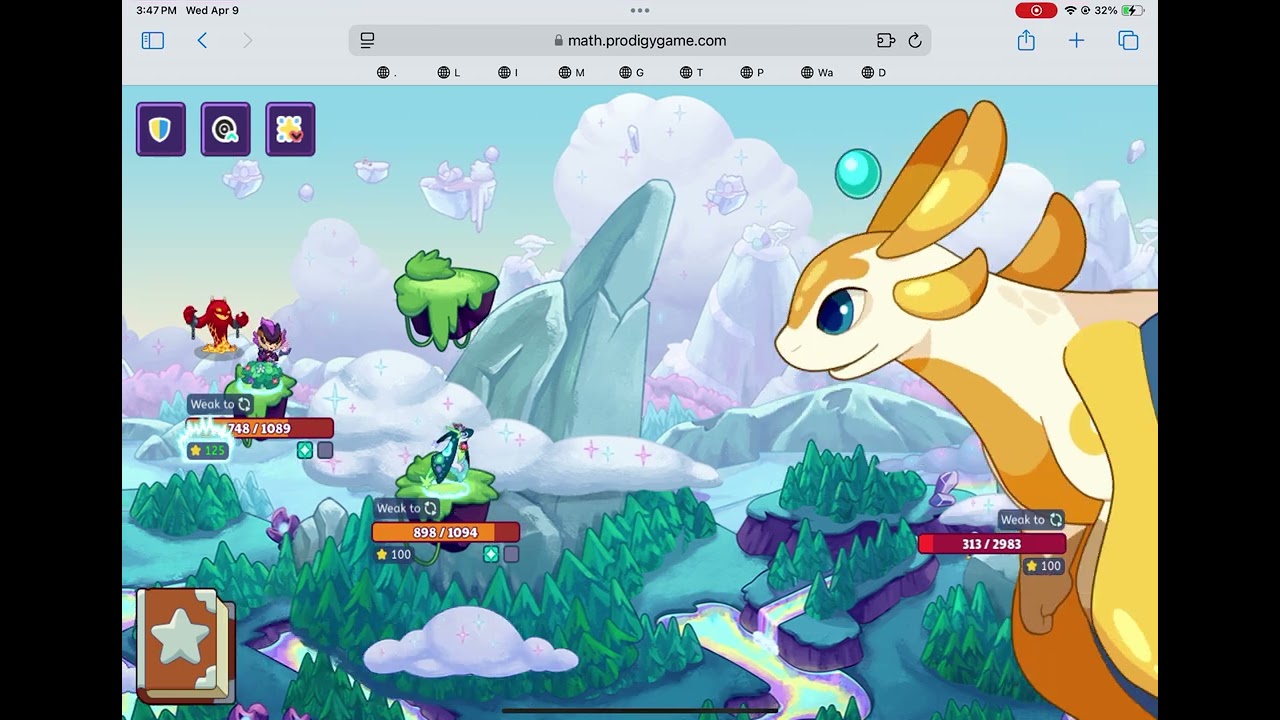
Task: Open the "P" bookmark
Action: (752, 72)
